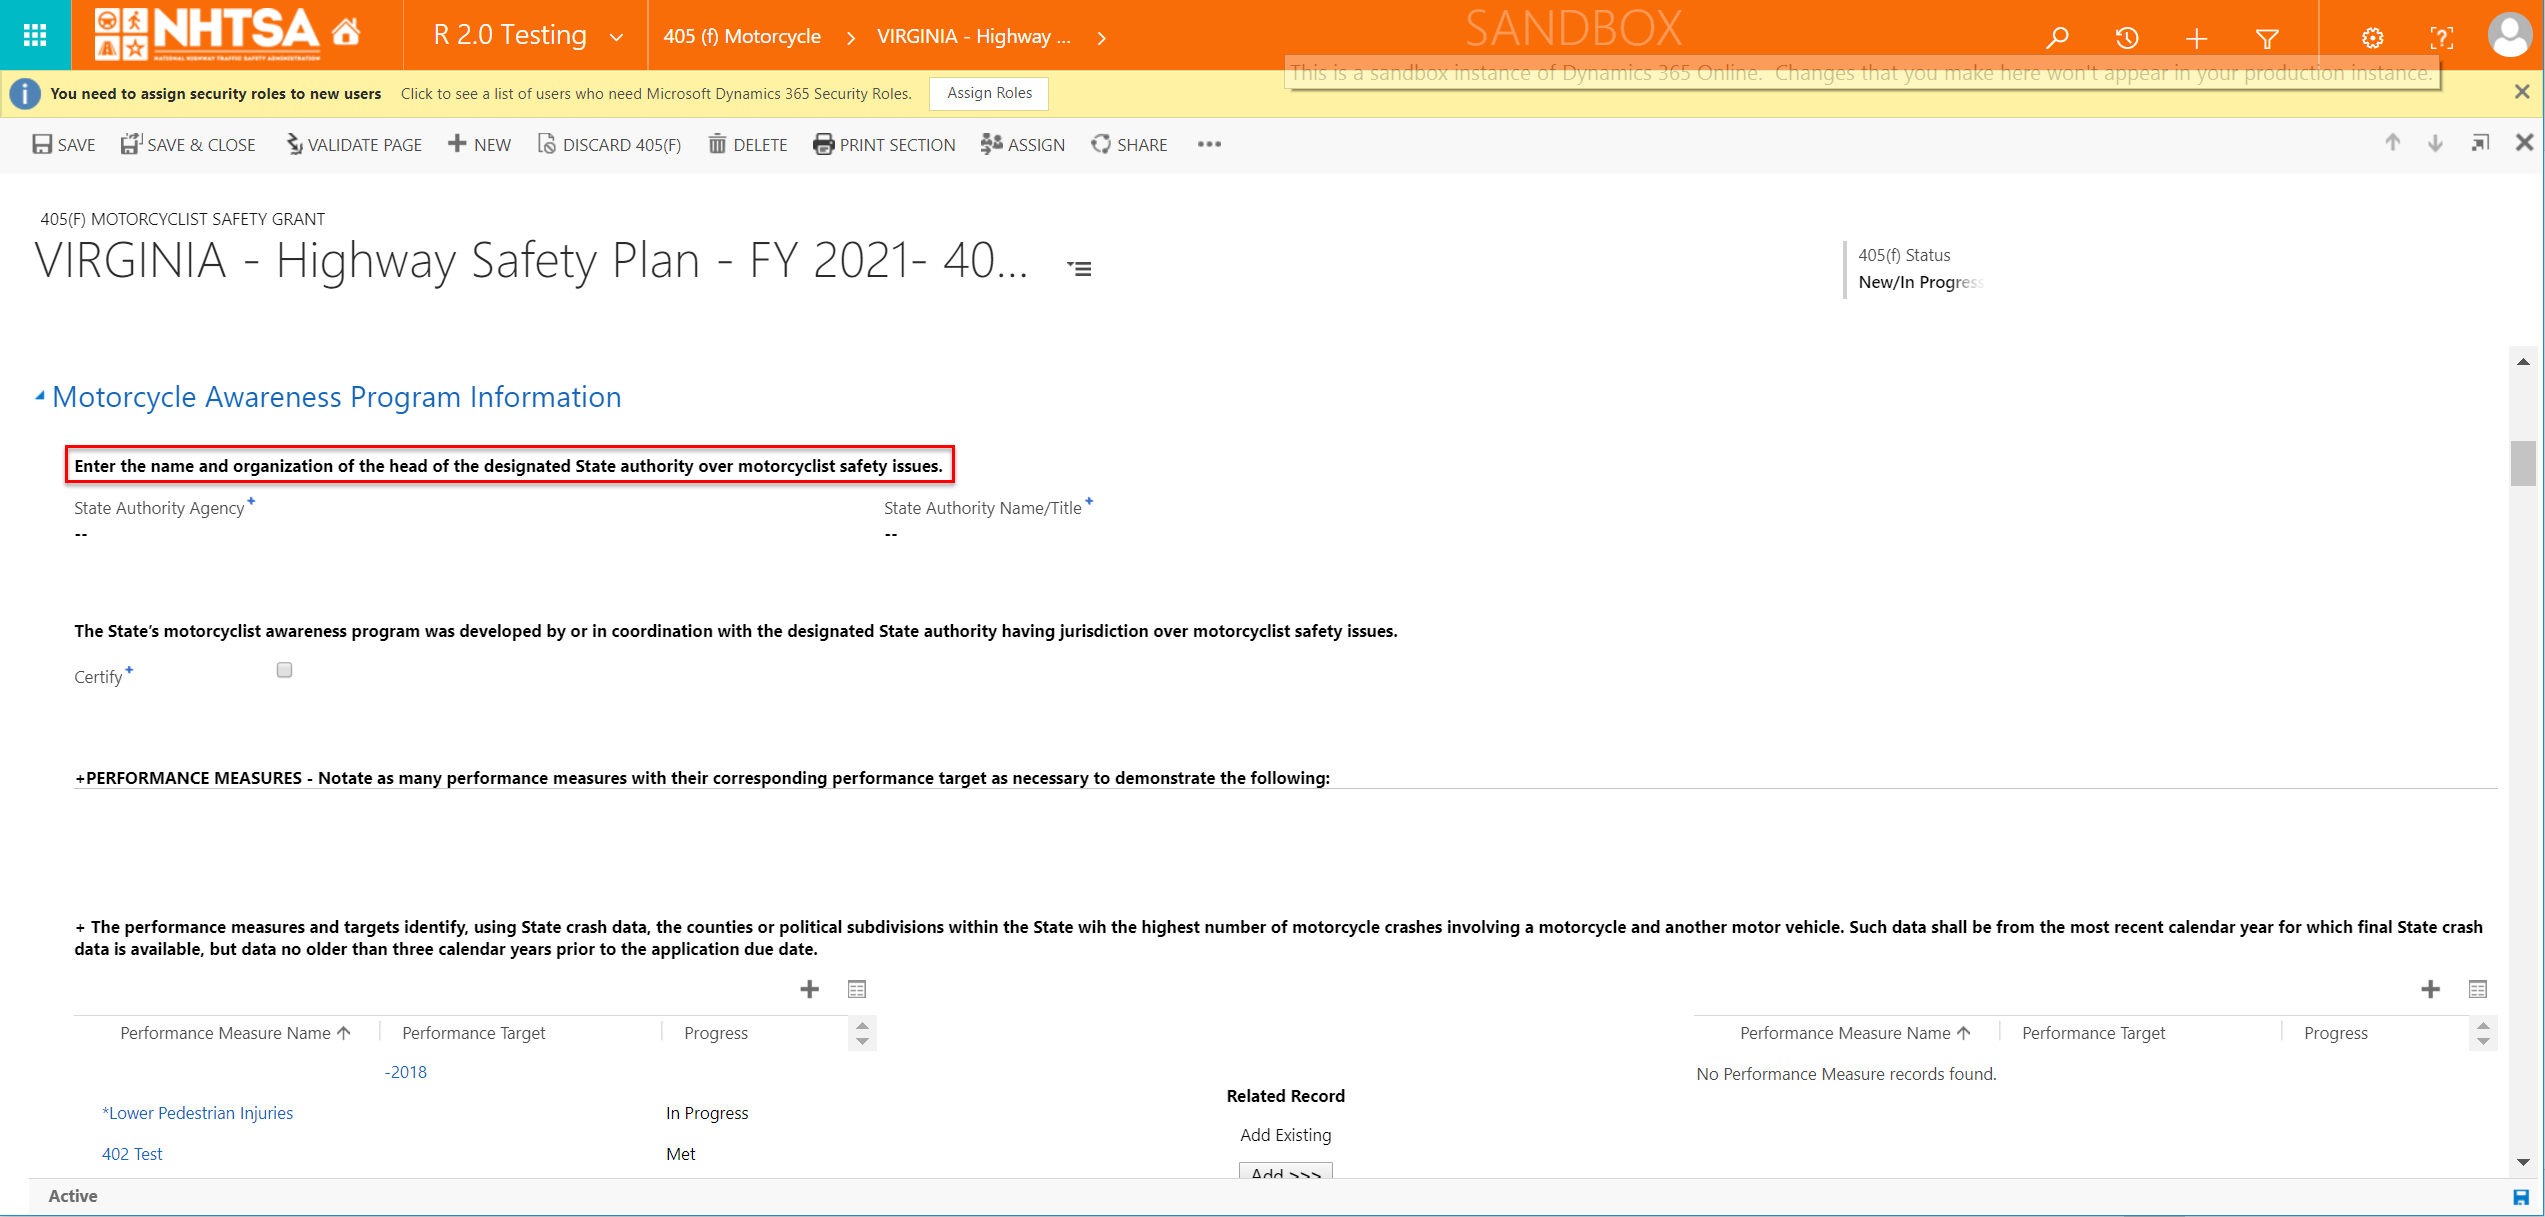Image resolution: width=2545 pixels, height=1217 pixels.
Task: Click the advanced find filter icon
Action: pos(2267,38)
